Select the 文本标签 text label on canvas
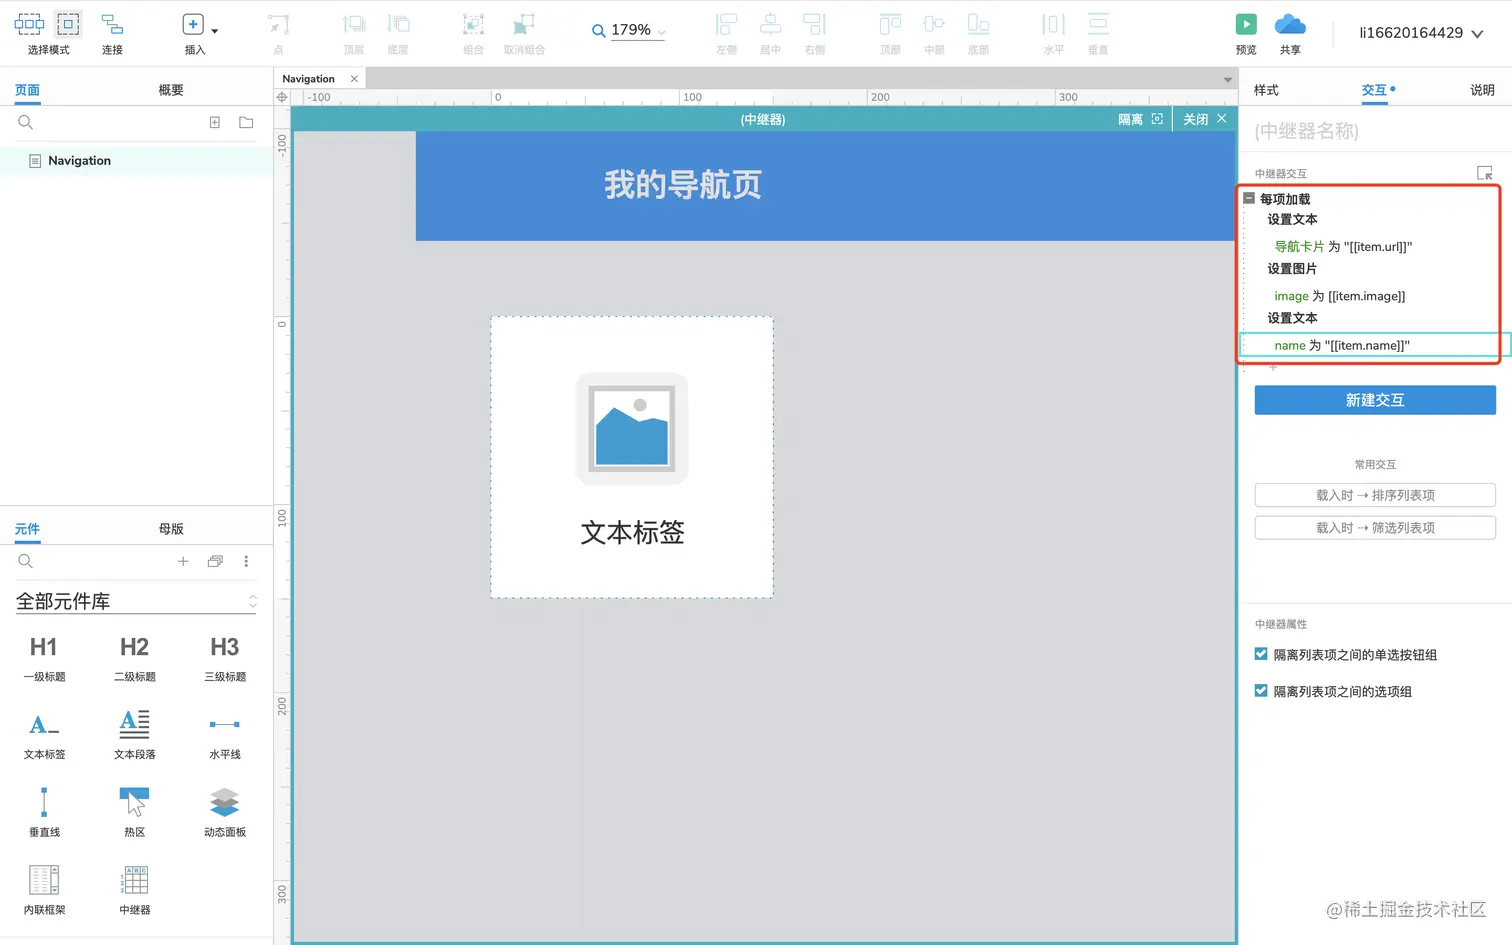The height and width of the screenshot is (945, 1512). pyautogui.click(x=632, y=532)
